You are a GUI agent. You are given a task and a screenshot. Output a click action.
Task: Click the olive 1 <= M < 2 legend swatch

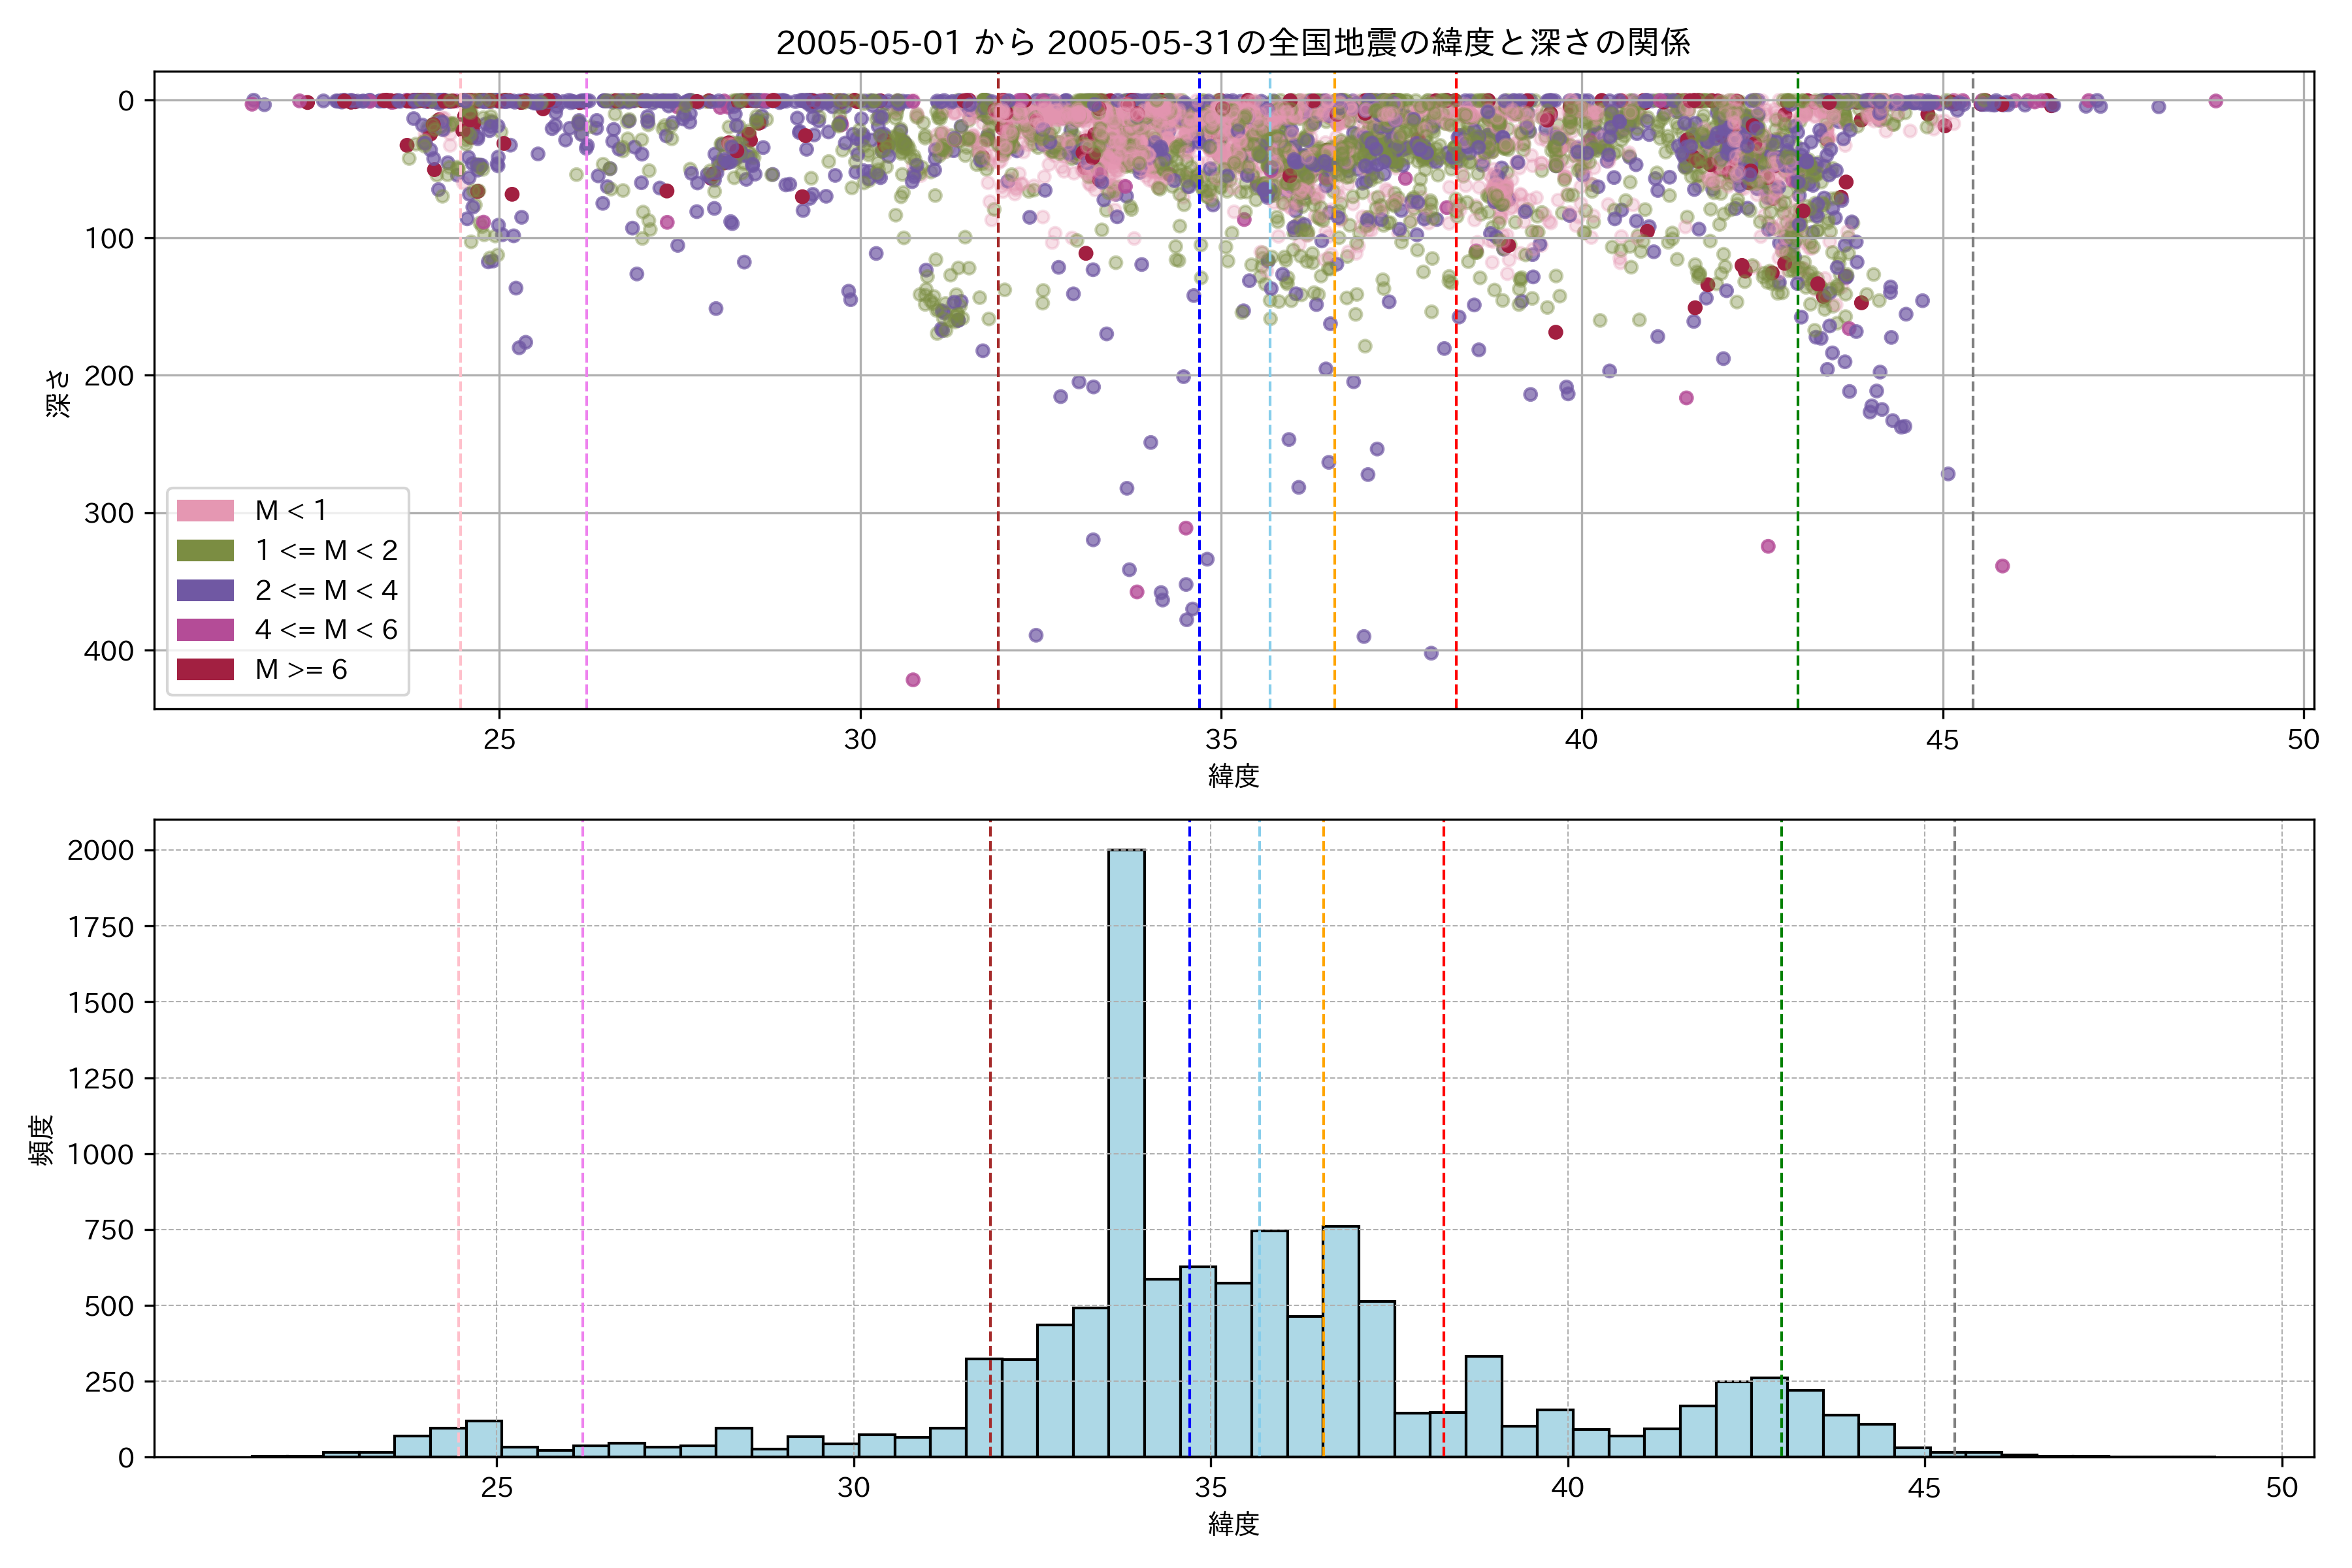pos(205,551)
